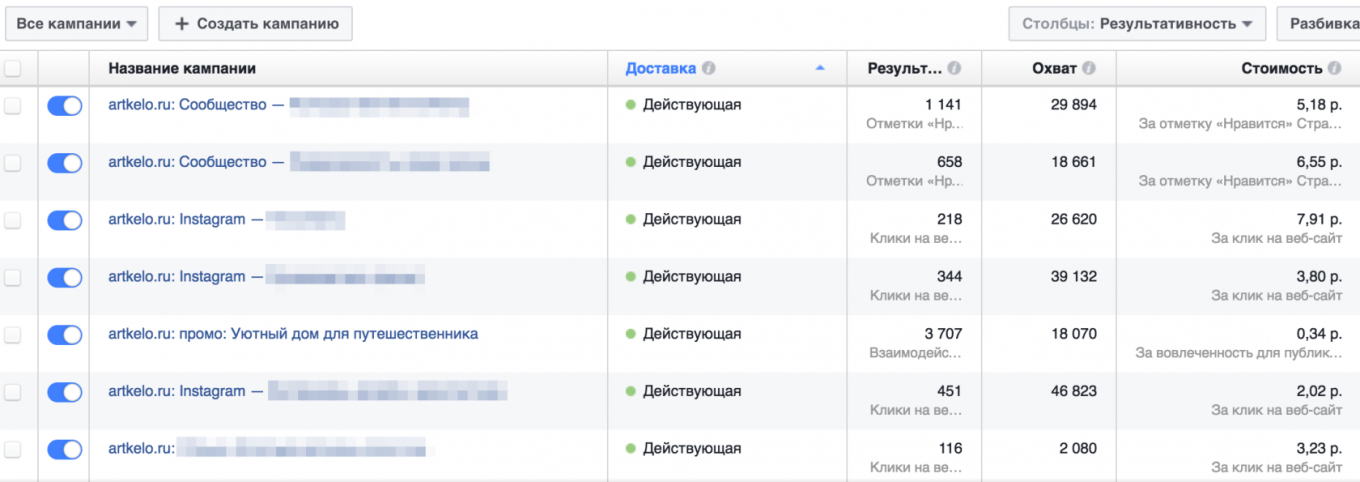Click info icon next to Доставка header
The image size is (1360, 482).
point(709,69)
